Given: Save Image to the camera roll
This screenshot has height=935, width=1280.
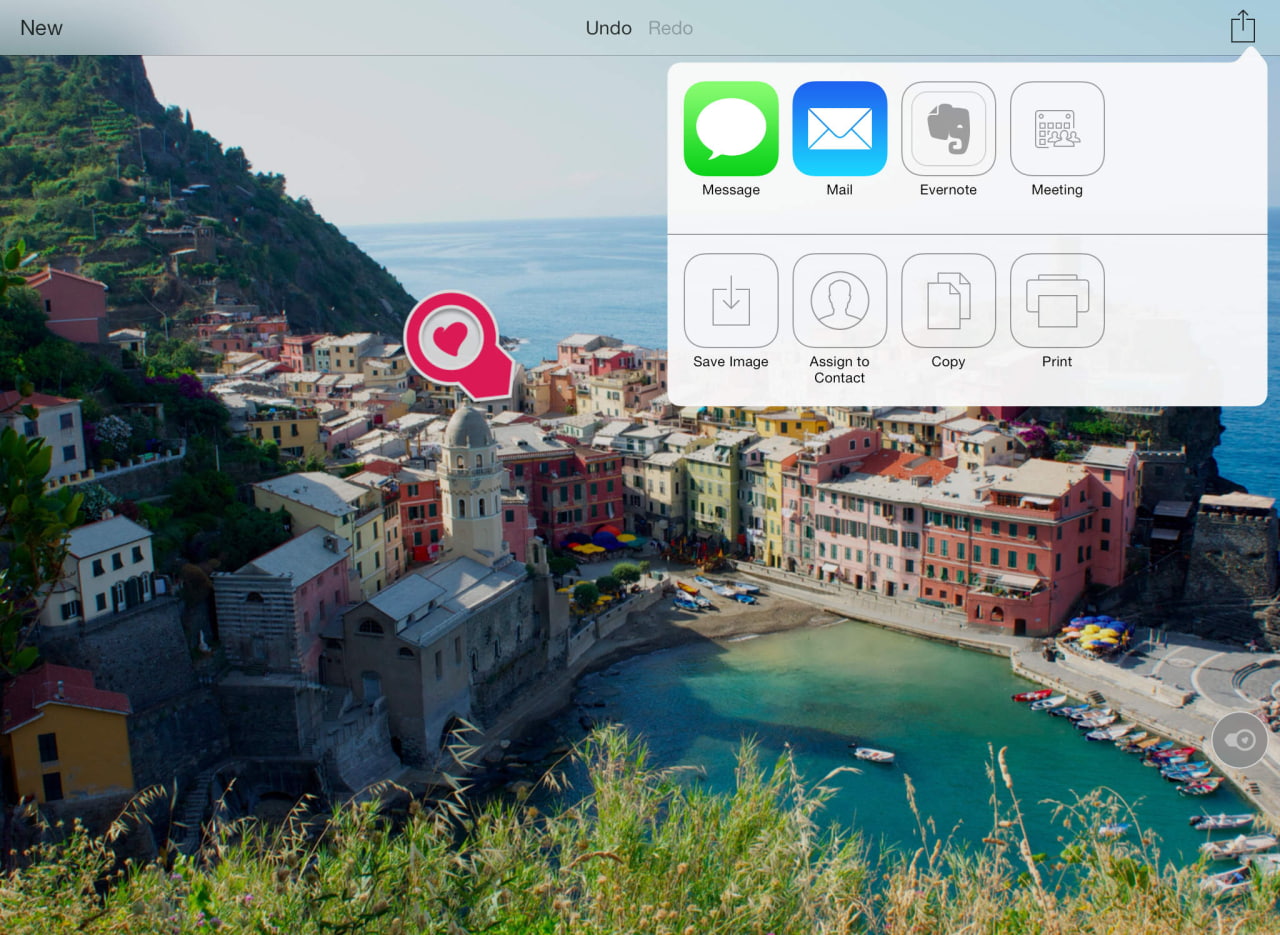Looking at the screenshot, I should (729, 300).
